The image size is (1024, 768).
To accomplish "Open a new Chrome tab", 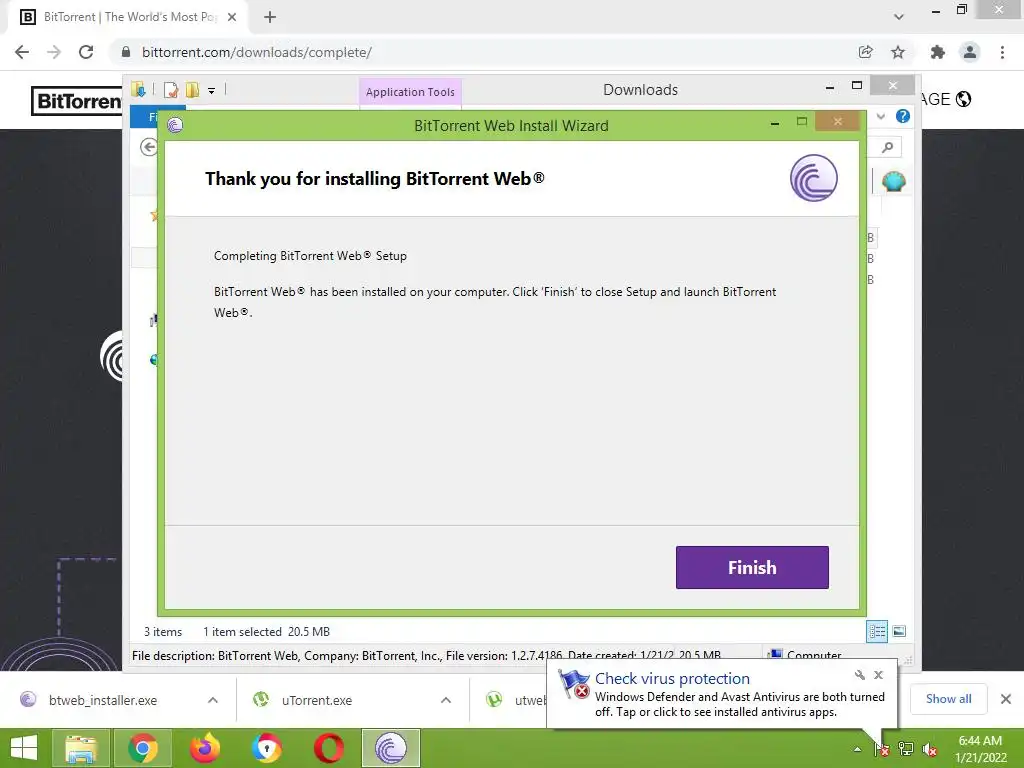I will [270, 17].
